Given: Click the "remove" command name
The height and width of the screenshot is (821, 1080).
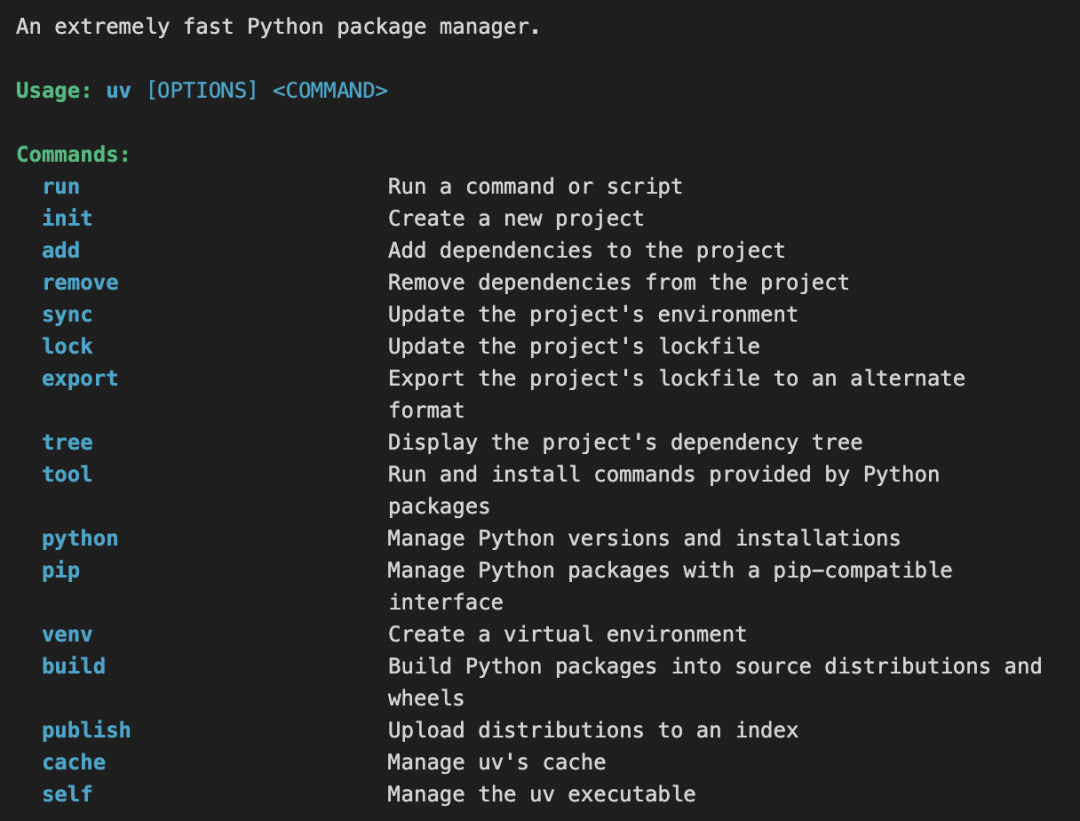Looking at the screenshot, I should 80,283.
